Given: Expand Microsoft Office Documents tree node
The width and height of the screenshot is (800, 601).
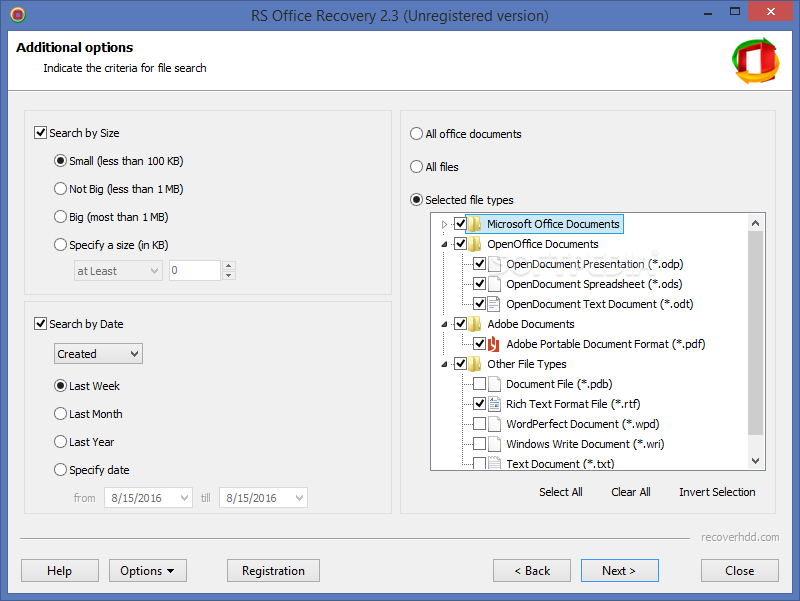Looking at the screenshot, I should pos(444,224).
